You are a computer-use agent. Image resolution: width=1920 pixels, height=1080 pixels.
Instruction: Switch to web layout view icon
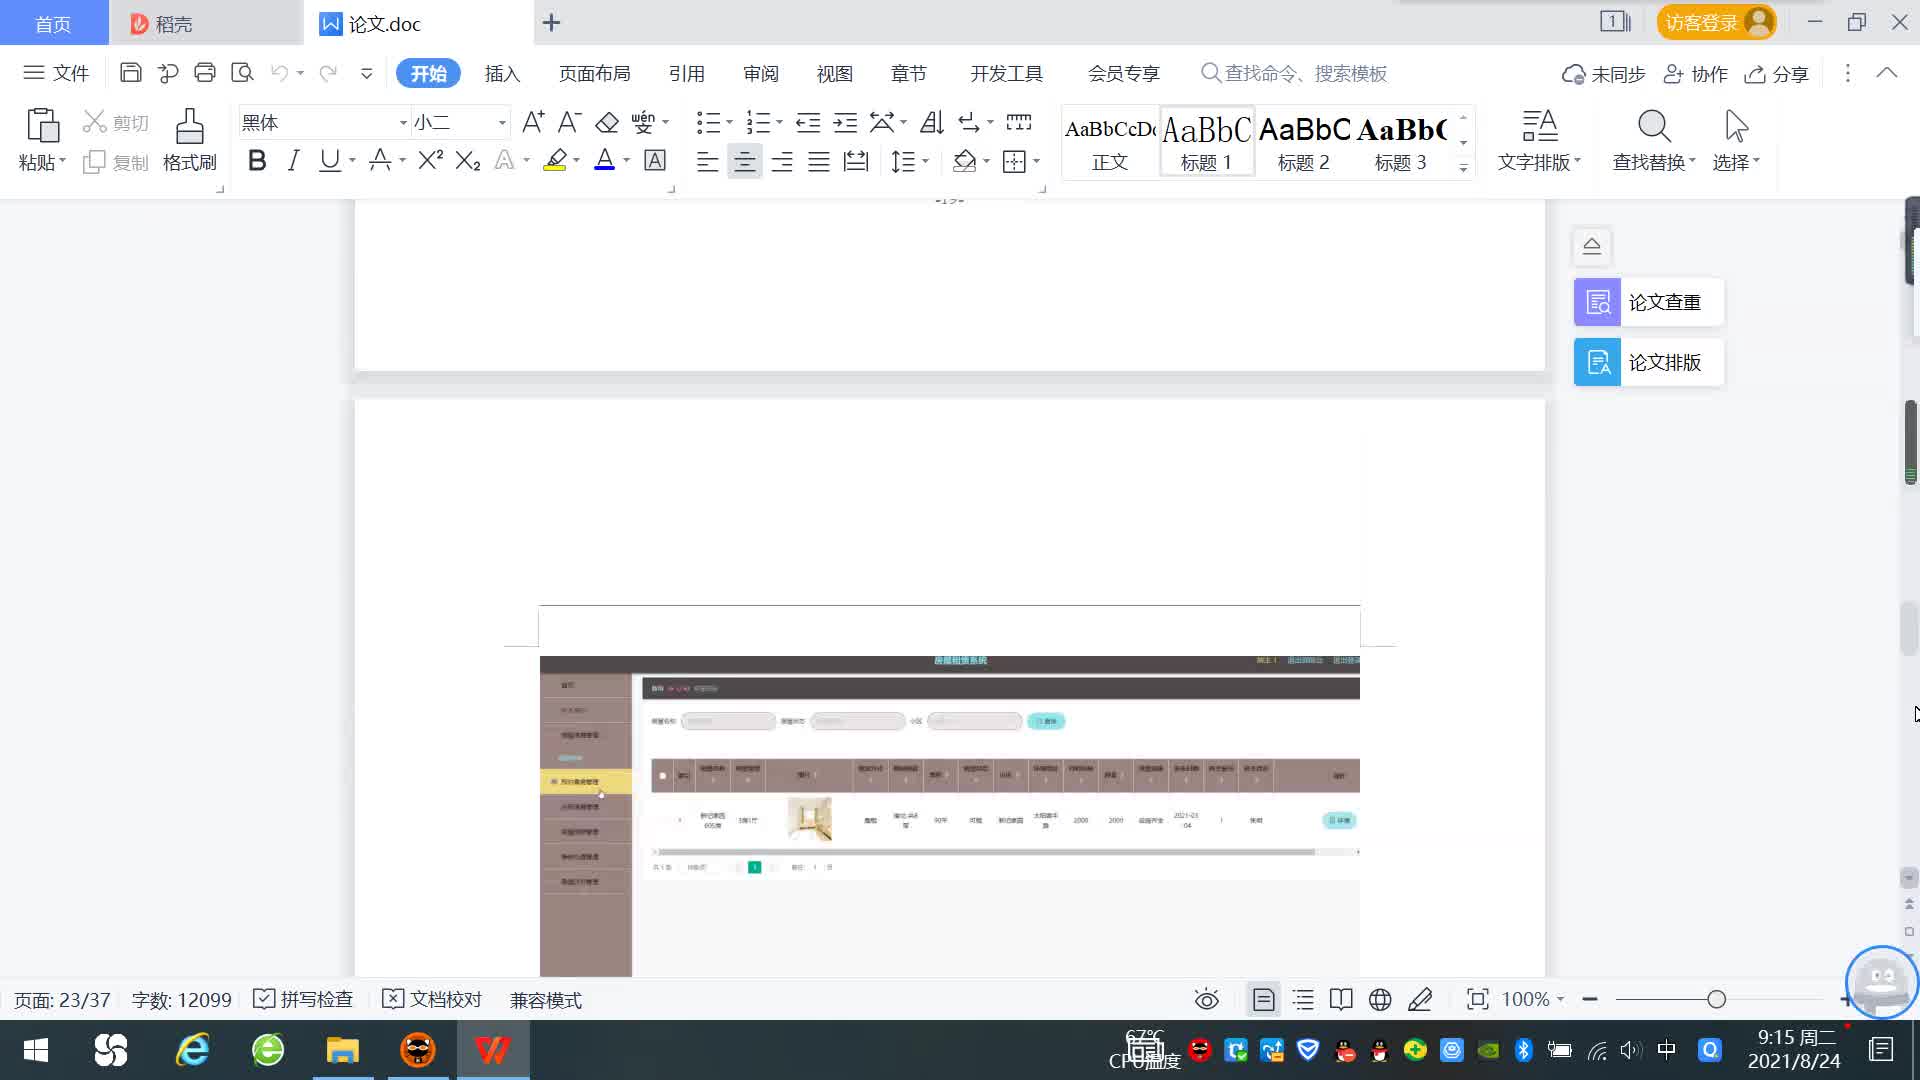[x=1380, y=999]
